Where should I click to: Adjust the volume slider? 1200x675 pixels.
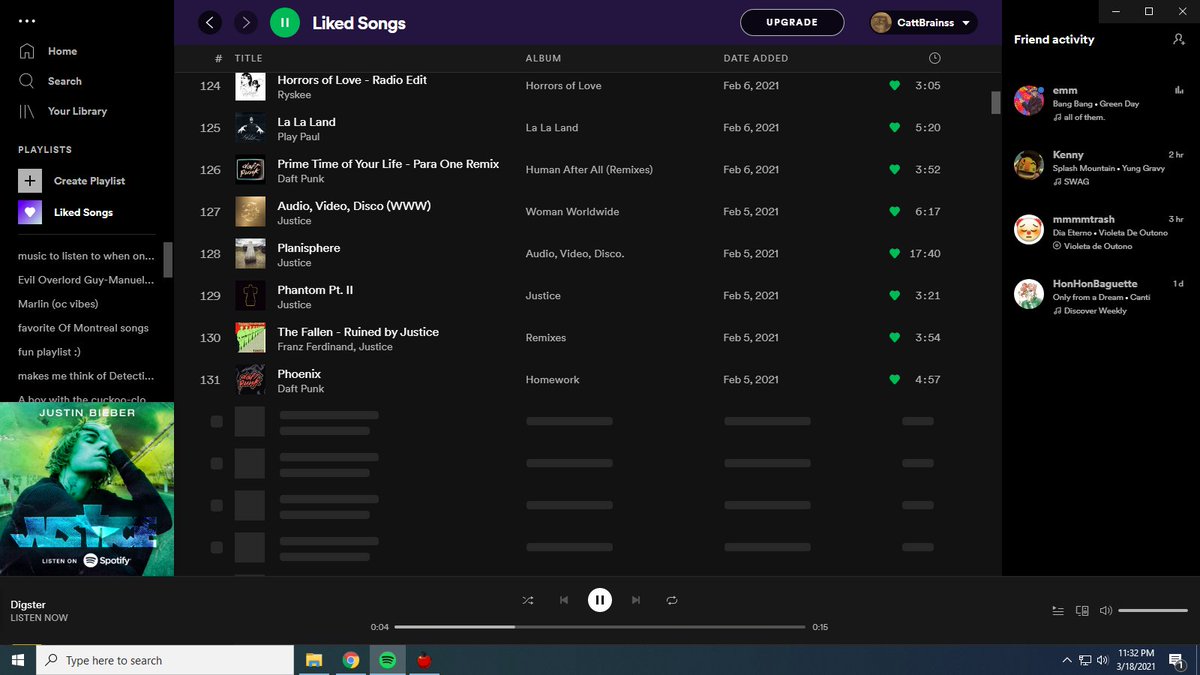click(x=1153, y=610)
